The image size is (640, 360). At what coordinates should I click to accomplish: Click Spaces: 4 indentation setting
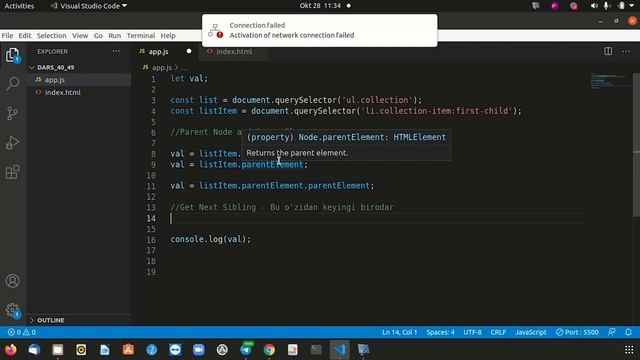[x=440, y=332]
